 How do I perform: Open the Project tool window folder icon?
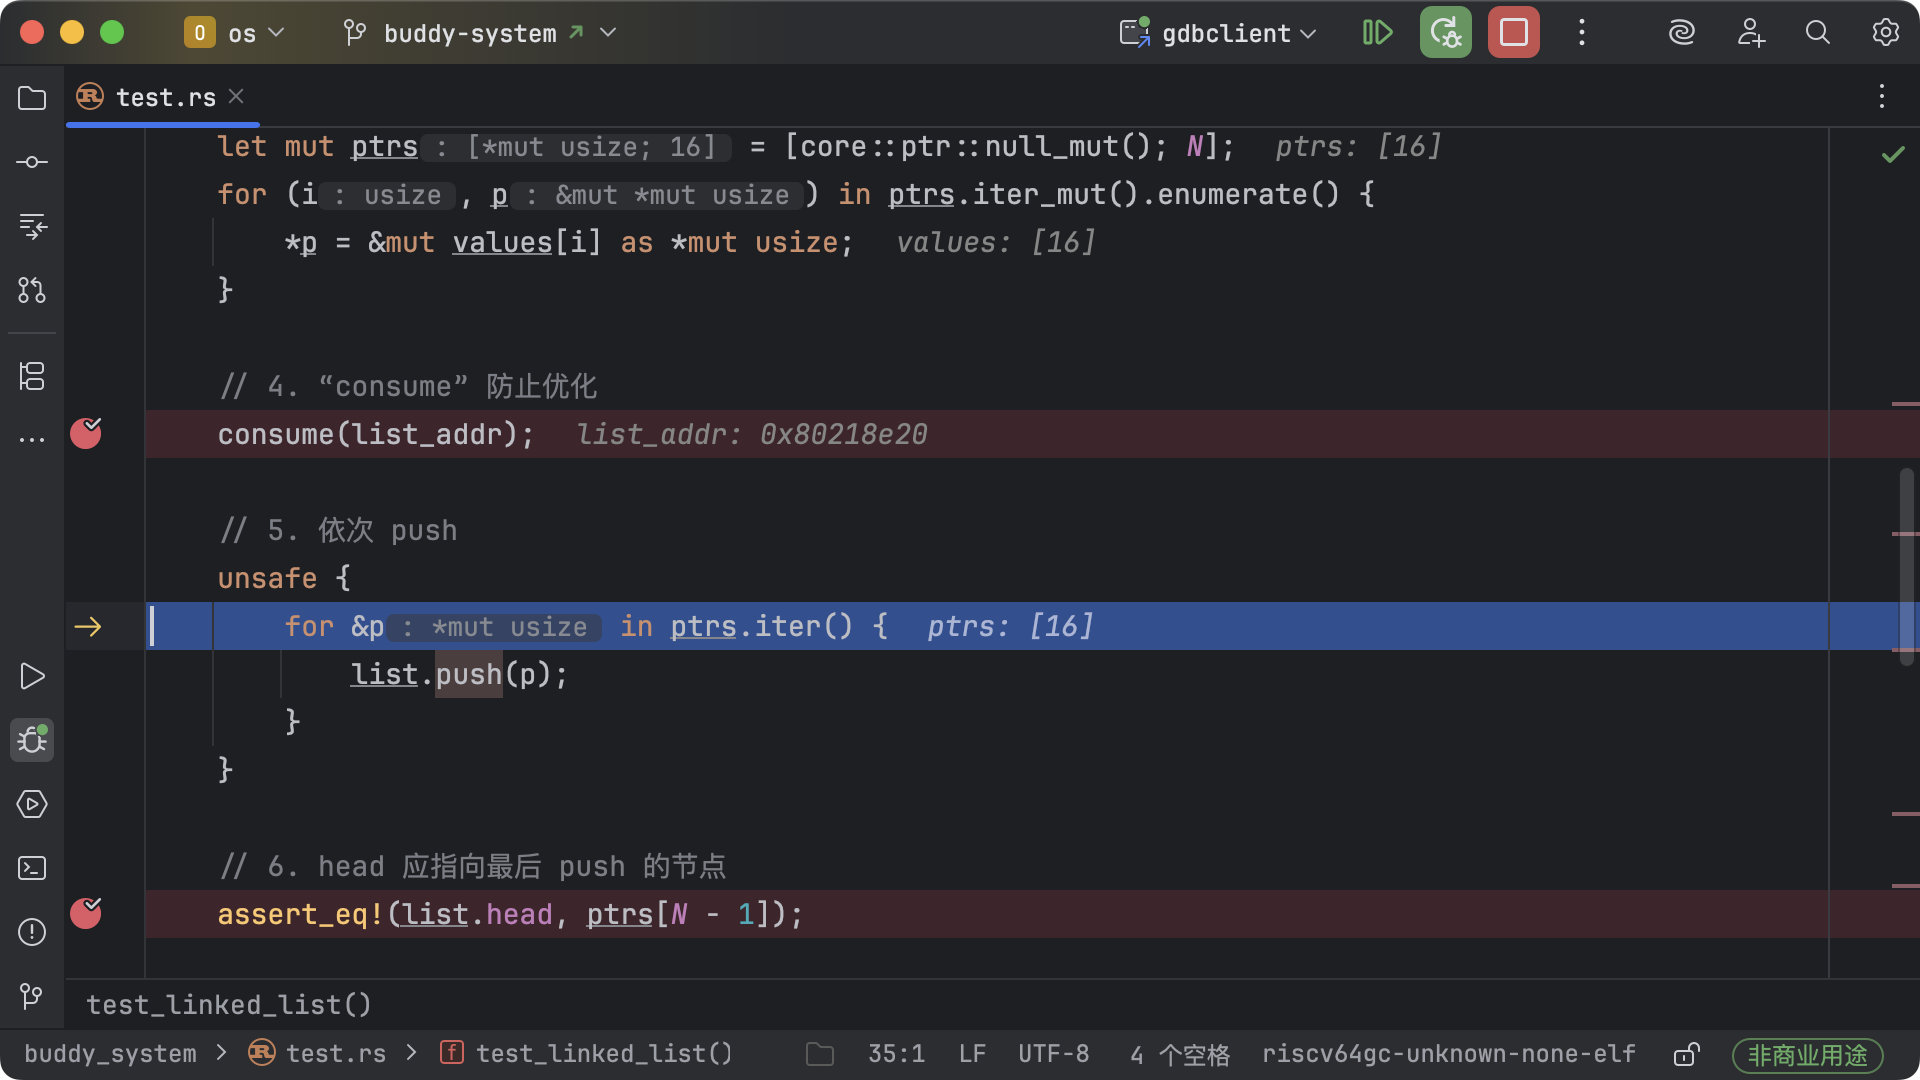[x=32, y=98]
